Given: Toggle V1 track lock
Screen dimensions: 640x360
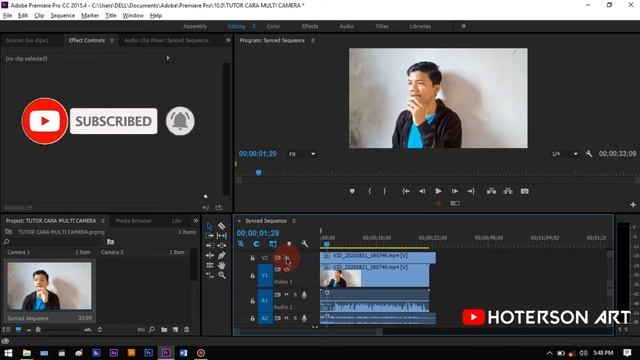Looking at the screenshot, I should pyautogui.click(x=253, y=276).
